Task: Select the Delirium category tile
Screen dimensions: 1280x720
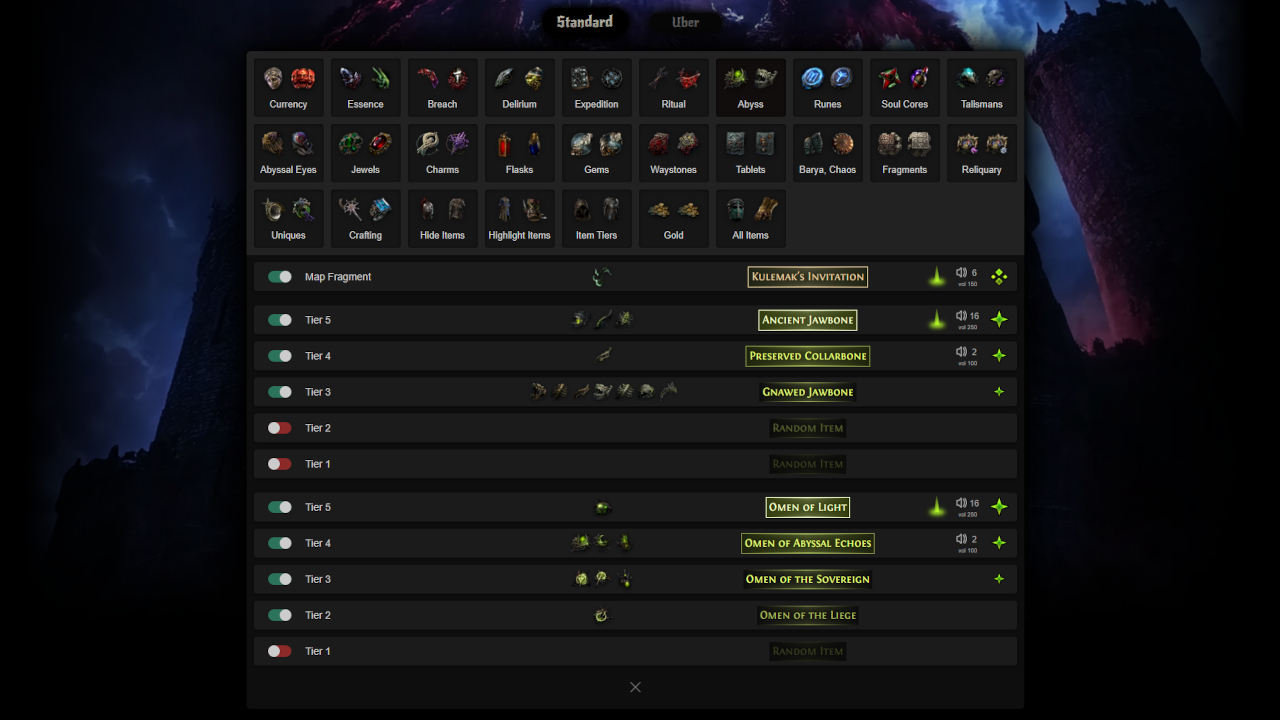Action: (519, 87)
